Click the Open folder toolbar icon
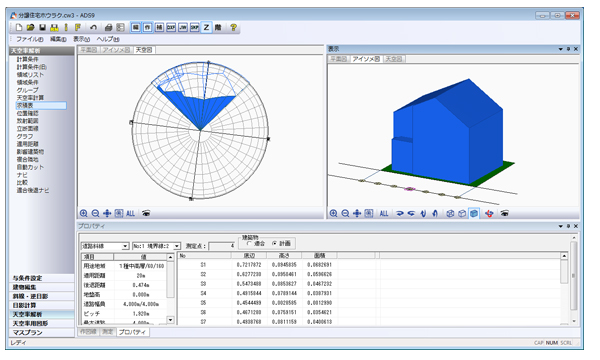 [x=31, y=28]
